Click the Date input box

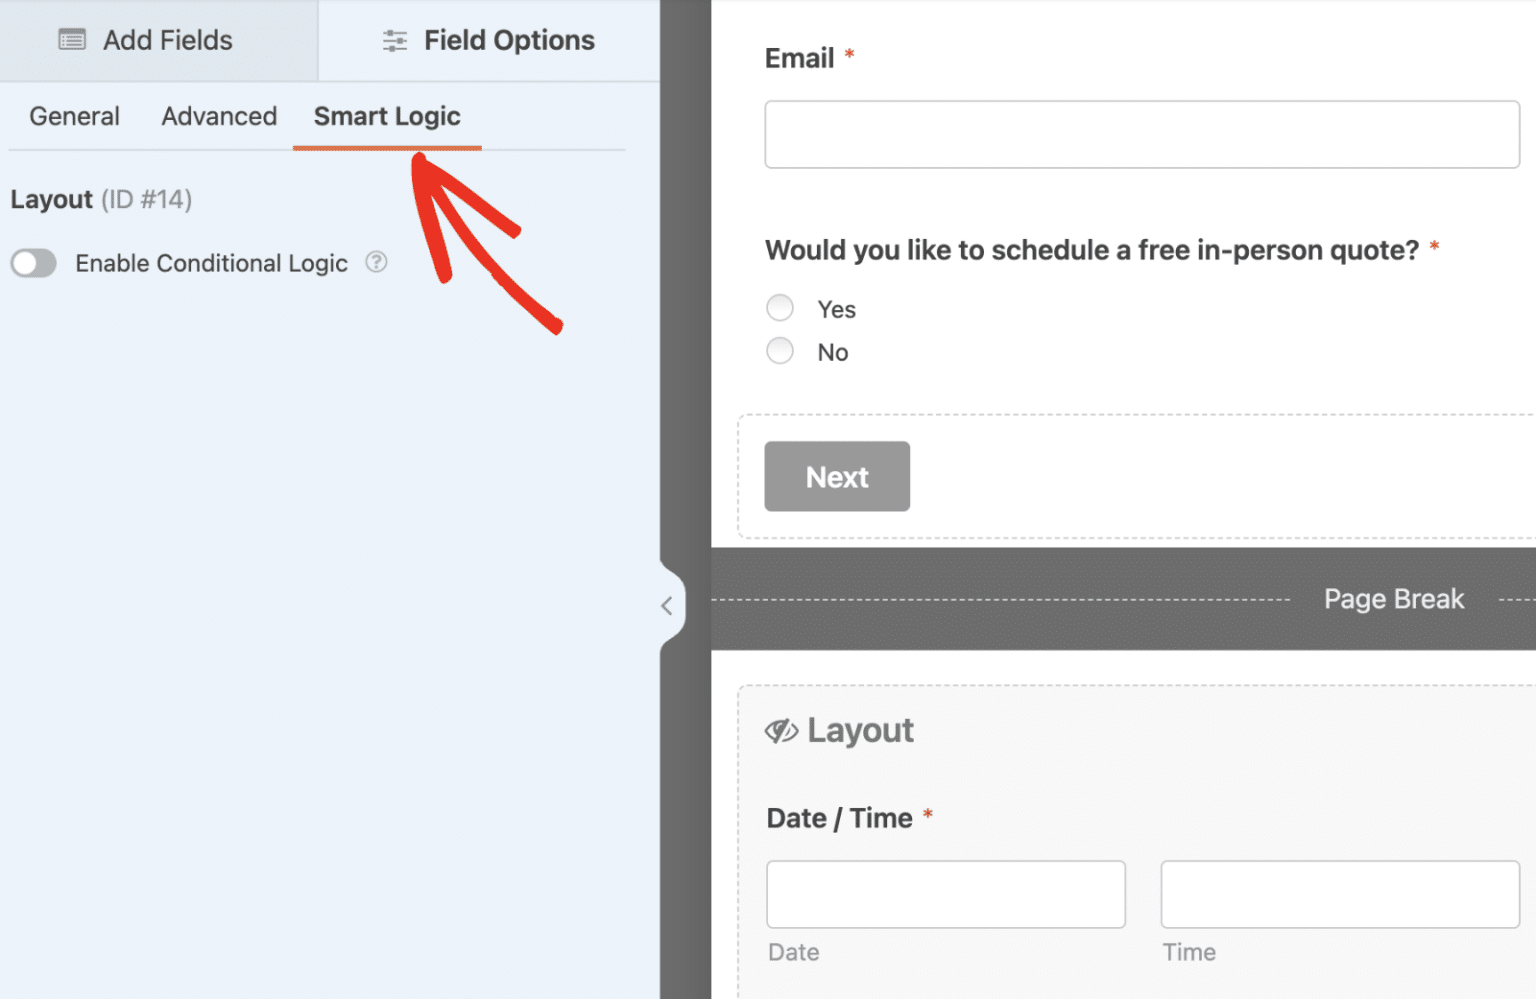click(944, 893)
